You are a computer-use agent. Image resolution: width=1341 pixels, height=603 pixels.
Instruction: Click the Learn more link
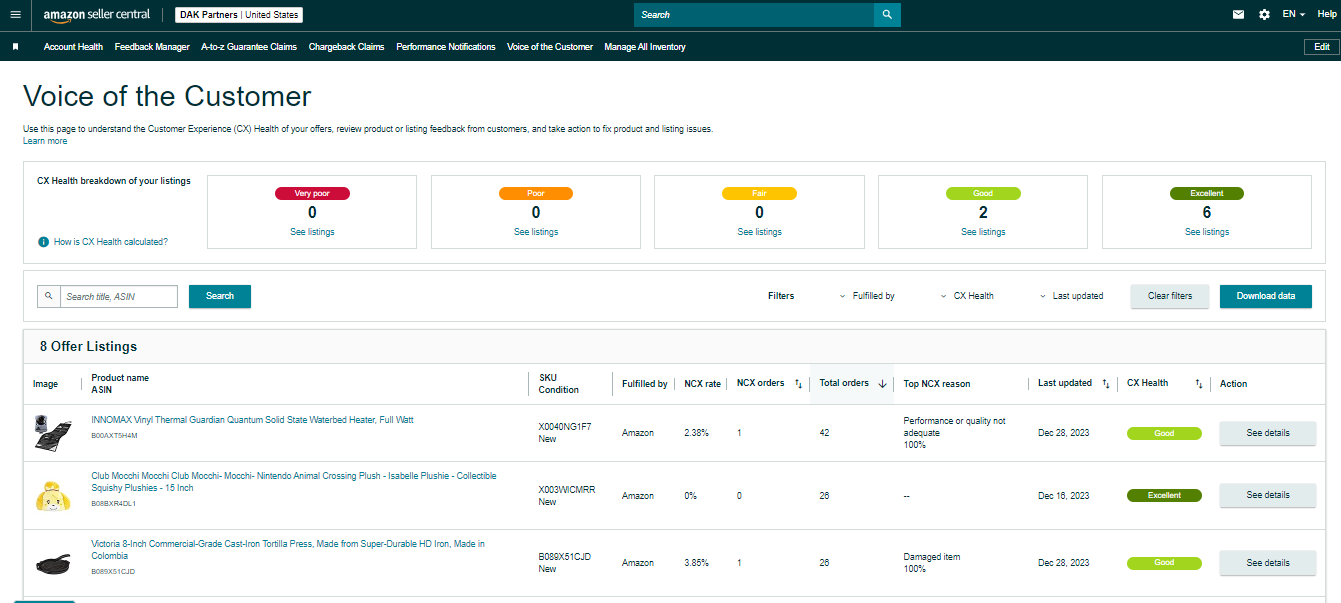[x=45, y=141]
